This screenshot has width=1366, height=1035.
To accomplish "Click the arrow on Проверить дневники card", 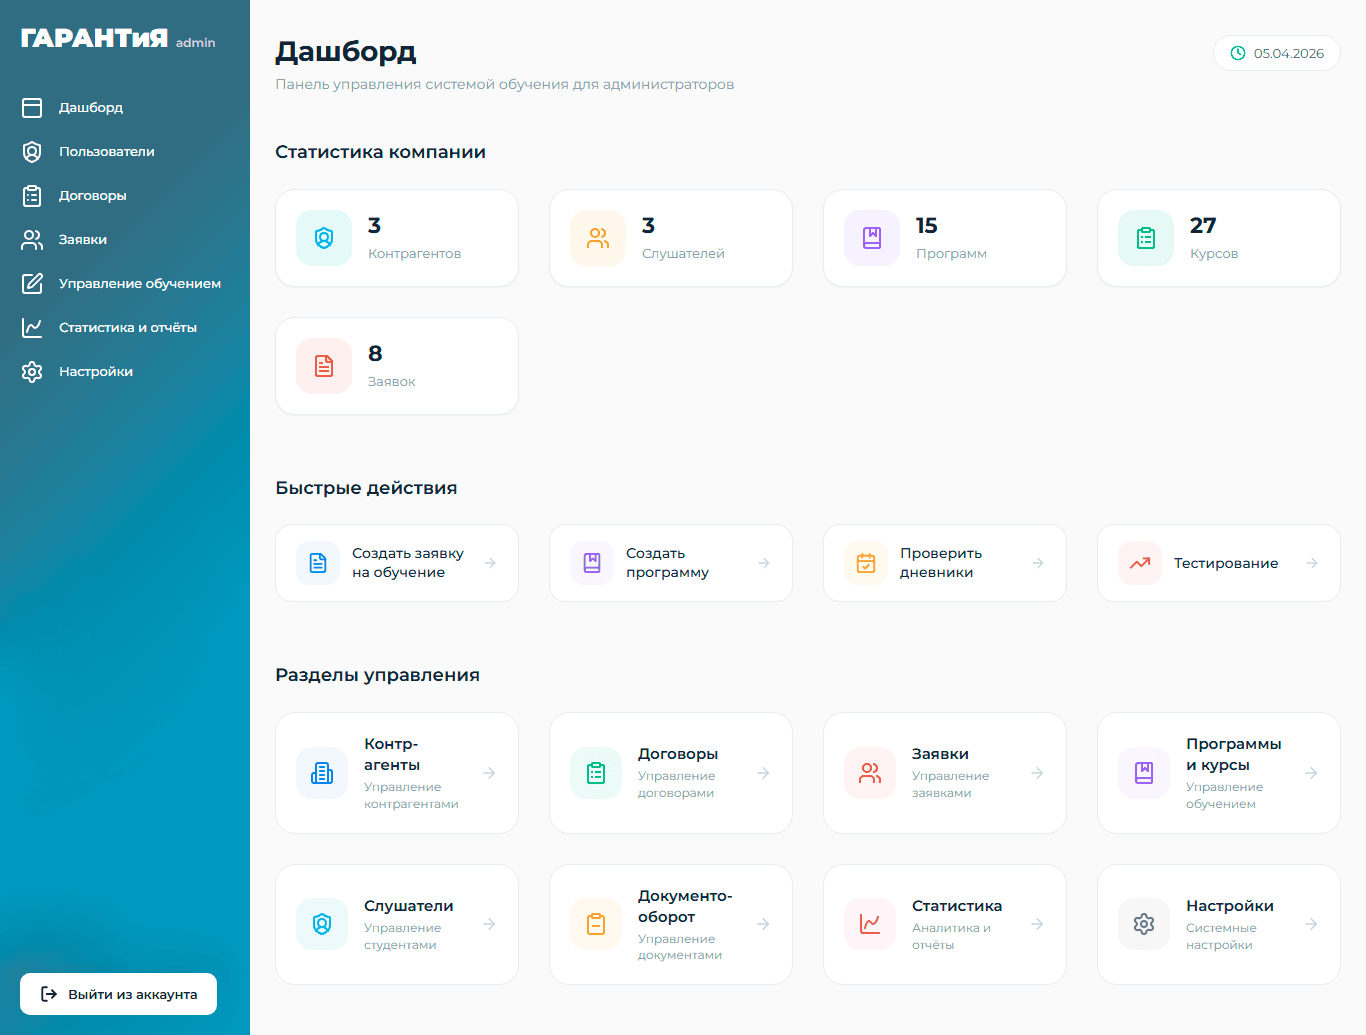I will pos(1038,563).
